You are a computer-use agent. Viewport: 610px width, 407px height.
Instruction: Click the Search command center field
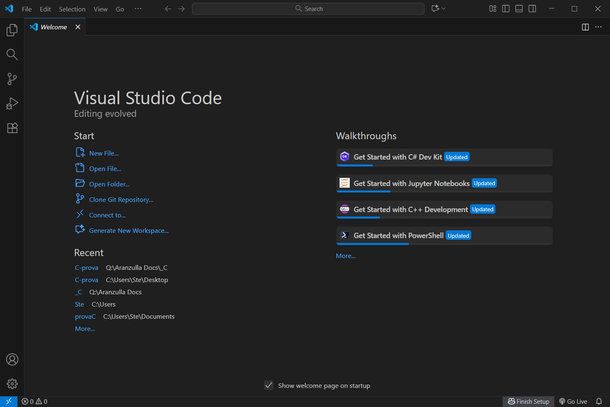[308, 9]
